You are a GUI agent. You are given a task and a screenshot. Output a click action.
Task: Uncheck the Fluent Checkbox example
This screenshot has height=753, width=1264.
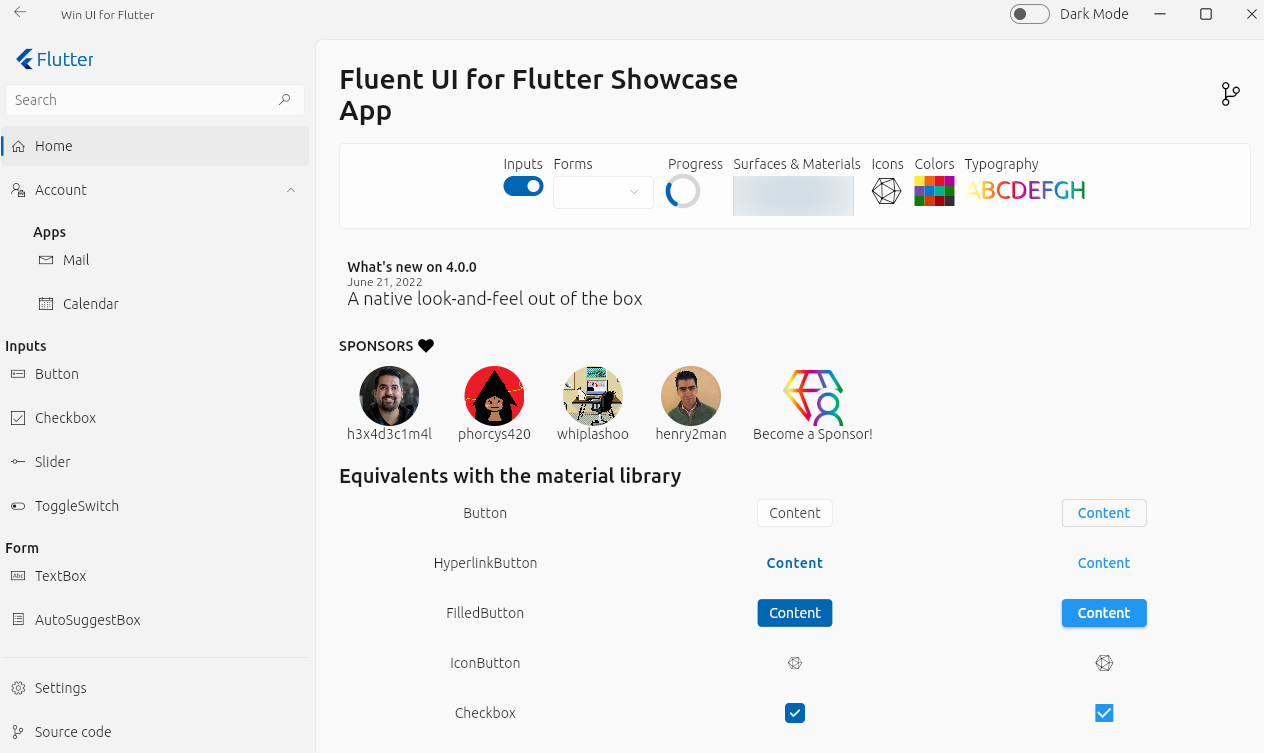point(795,713)
